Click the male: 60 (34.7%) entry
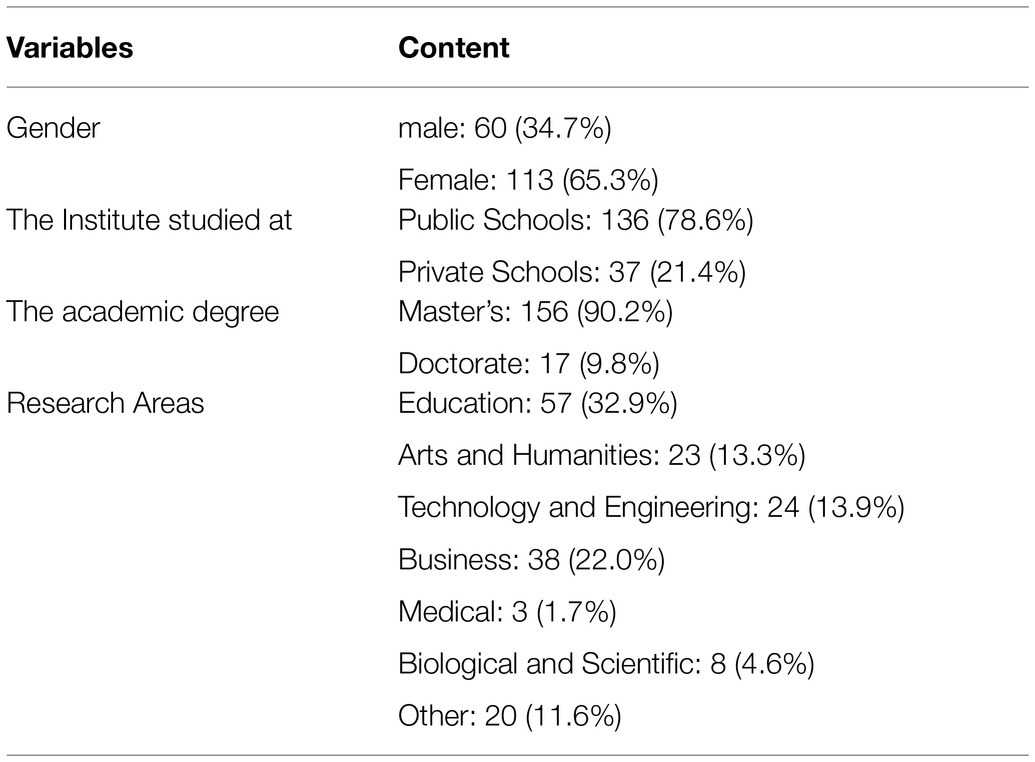This screenshot has height=762, width=1035. 505,128
